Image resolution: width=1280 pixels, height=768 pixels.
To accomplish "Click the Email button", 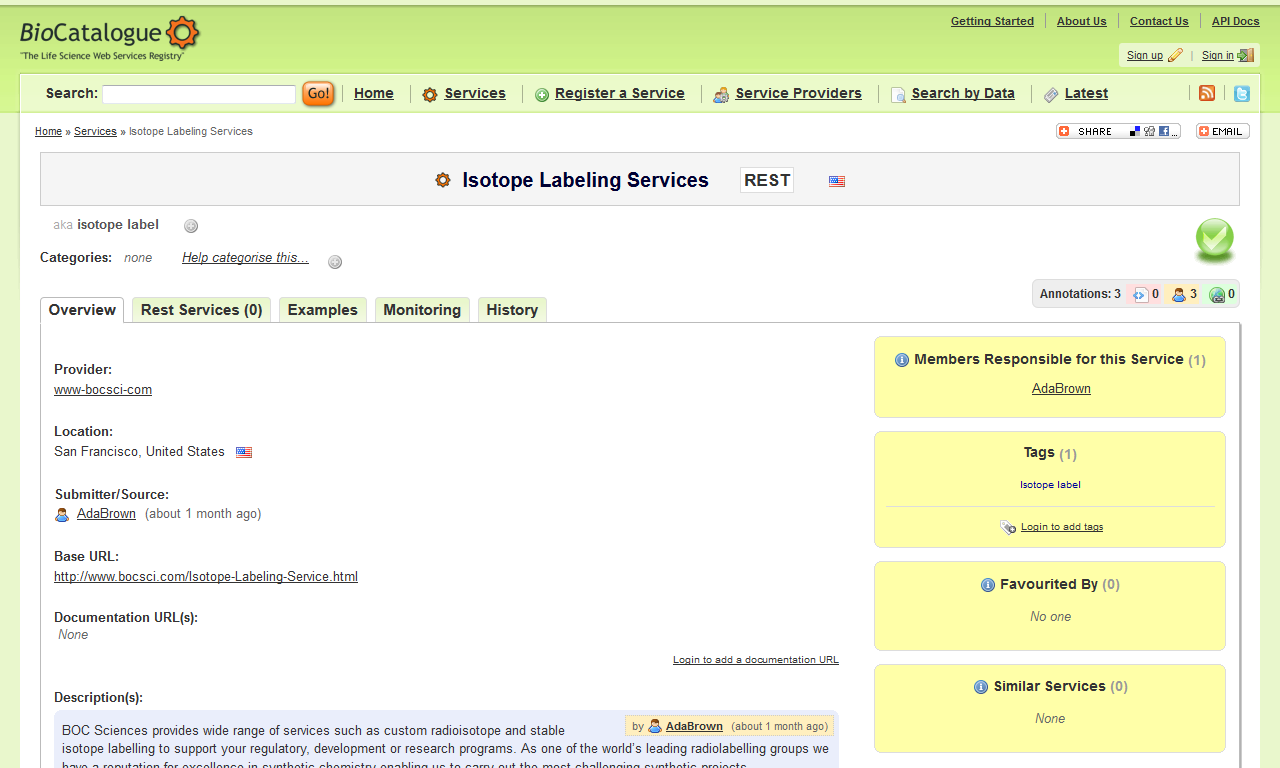I will coord(1223,131).
